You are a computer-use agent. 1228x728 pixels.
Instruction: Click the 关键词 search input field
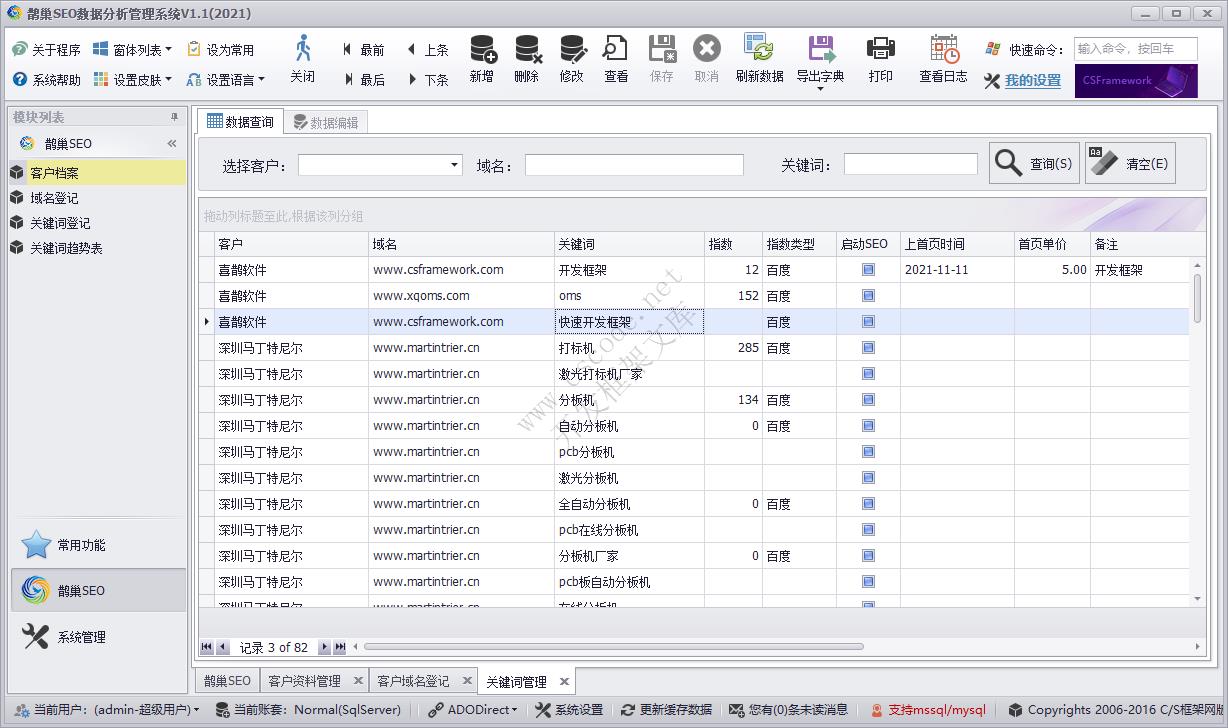click(910, 165)
